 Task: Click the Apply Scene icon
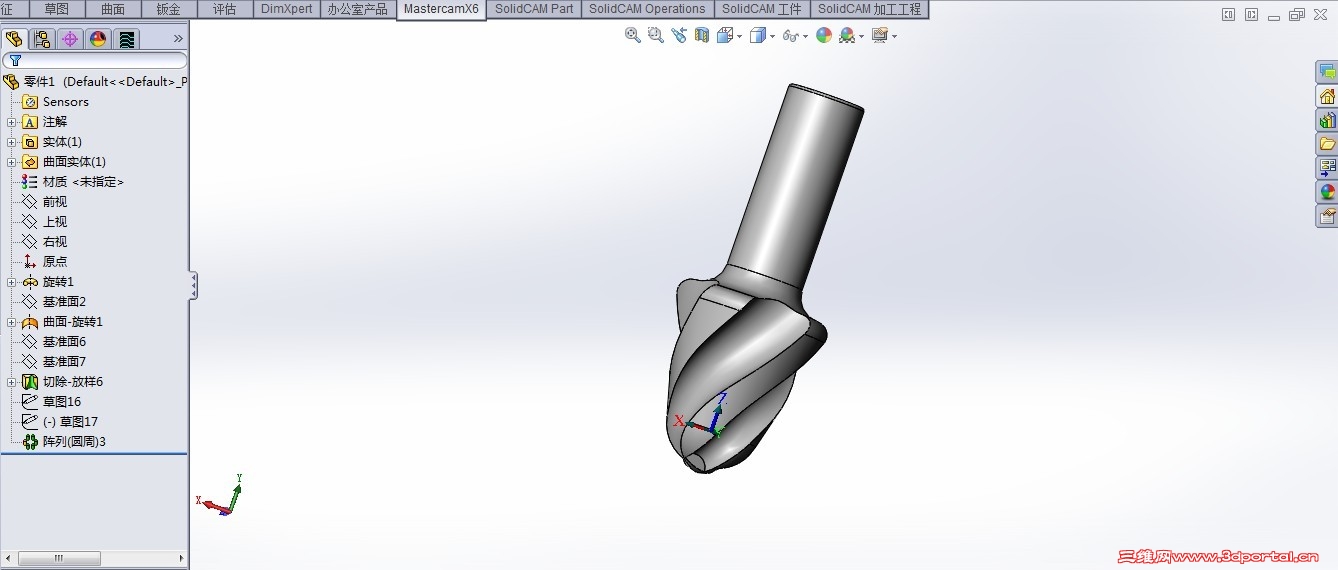point(846,35)
